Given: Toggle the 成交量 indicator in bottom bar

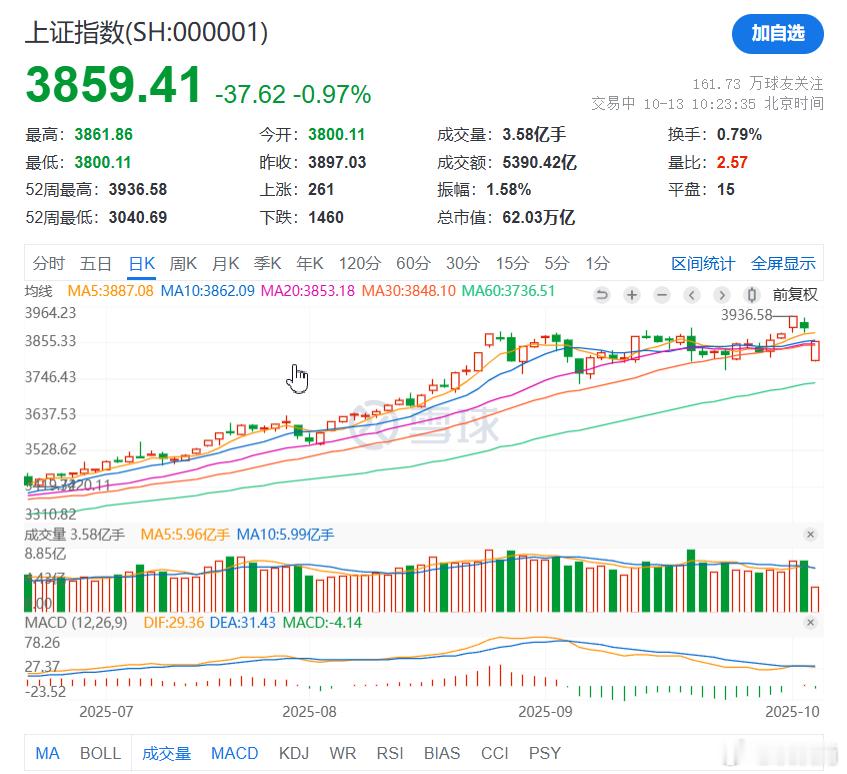Looking at the screenshot, I should (x=166, y=753).
